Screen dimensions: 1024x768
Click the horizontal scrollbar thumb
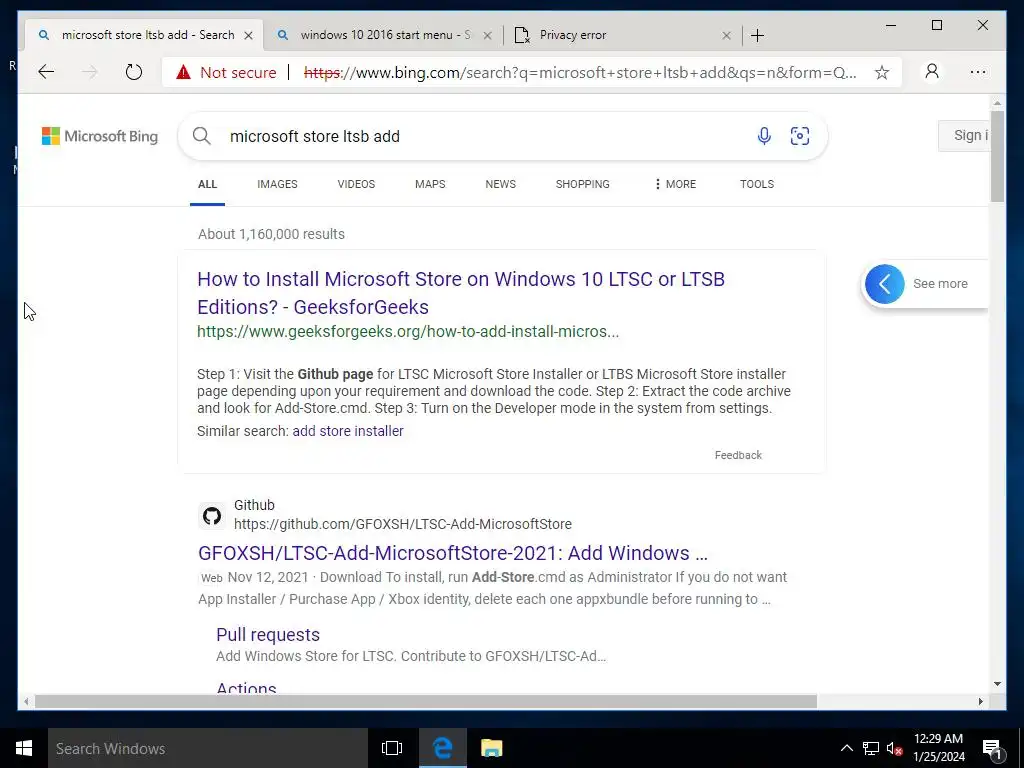point(426,701)
